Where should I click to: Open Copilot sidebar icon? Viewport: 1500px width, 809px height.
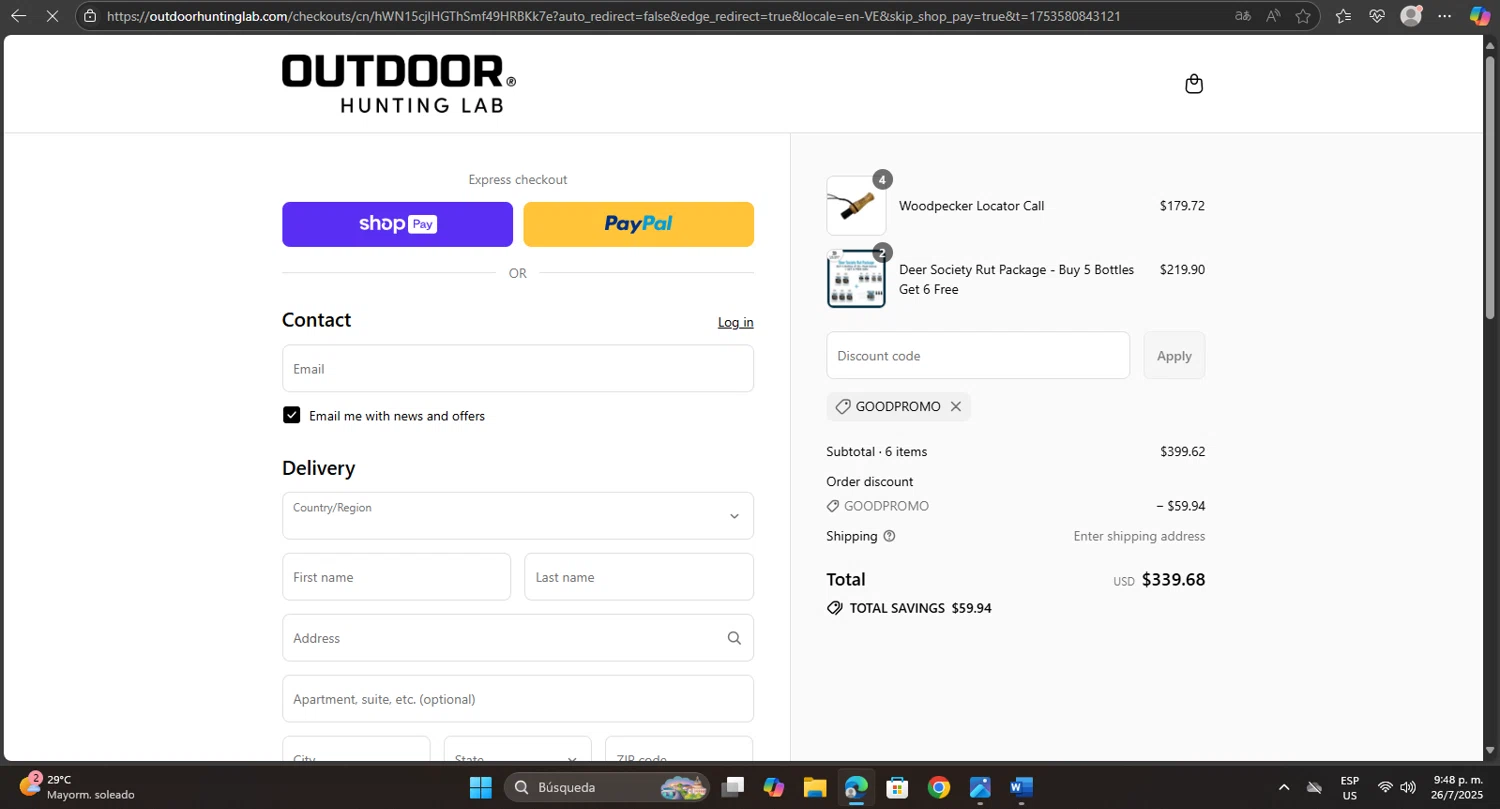click(x=1480, y=16)
